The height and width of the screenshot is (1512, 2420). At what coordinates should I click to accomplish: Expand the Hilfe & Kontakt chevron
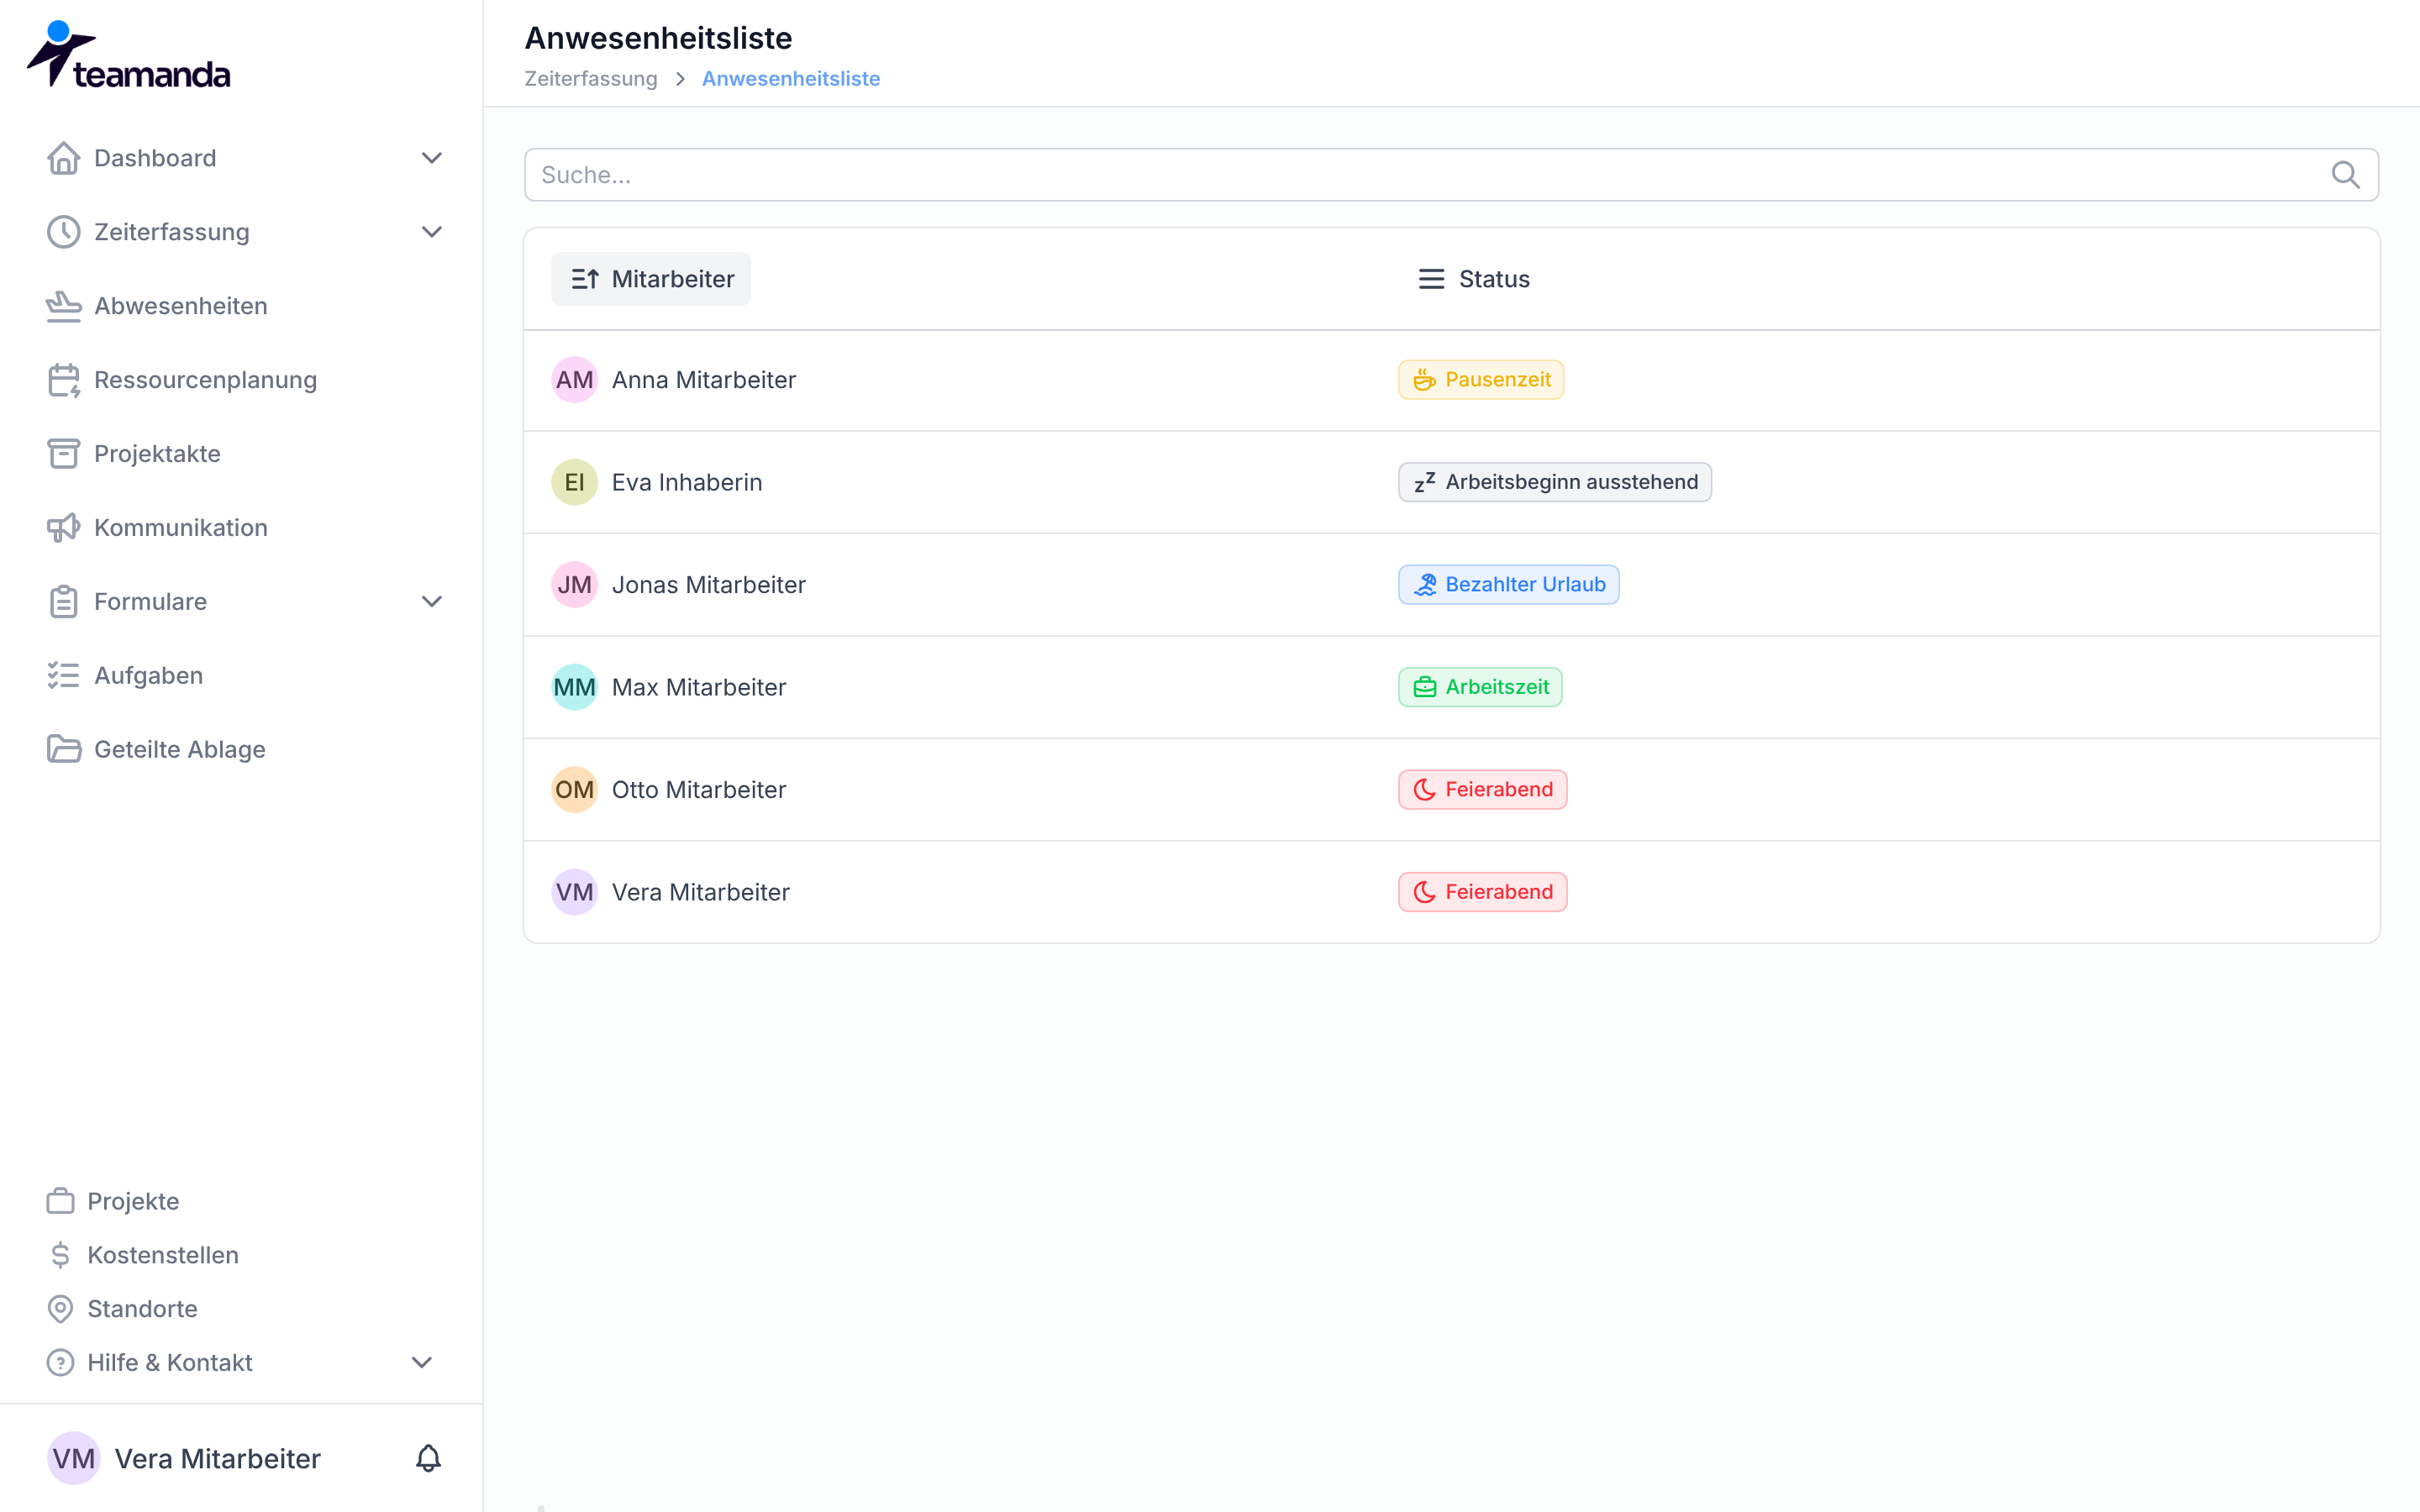(x=422, y=1363)
